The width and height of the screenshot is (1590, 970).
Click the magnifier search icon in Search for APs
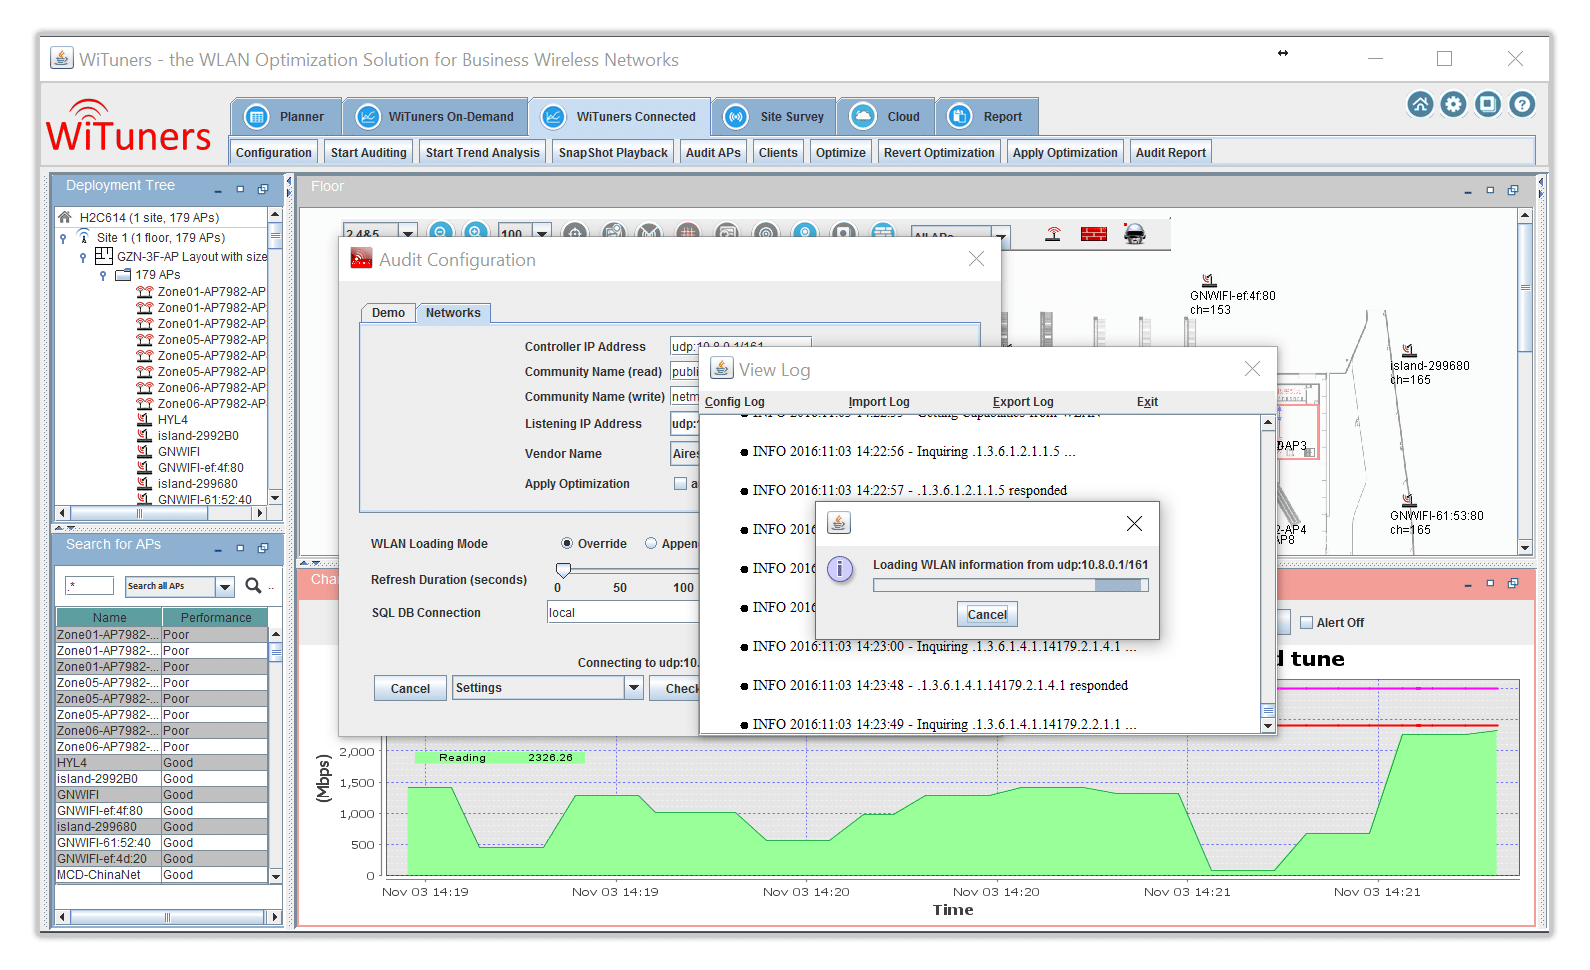click(253, 586)
